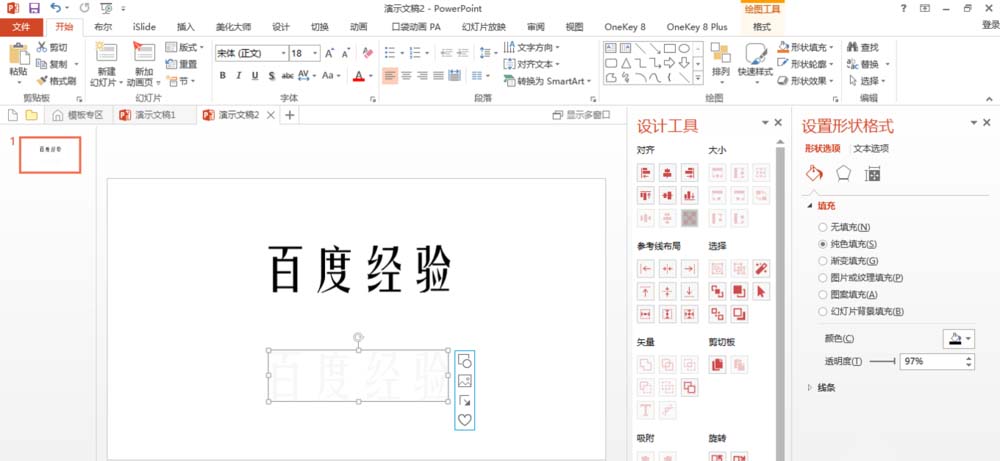Click the 登录 sign-in link
The height and width of the screenshot is (461, 1000).
pyautogui.click(x=990, y=25)
